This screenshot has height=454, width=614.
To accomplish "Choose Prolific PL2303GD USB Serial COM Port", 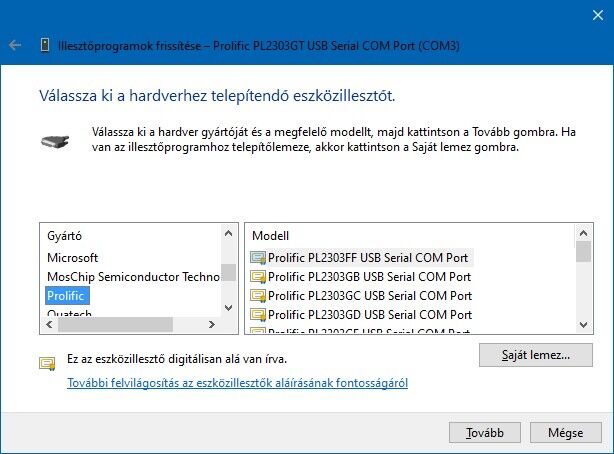I will point(370,314).
